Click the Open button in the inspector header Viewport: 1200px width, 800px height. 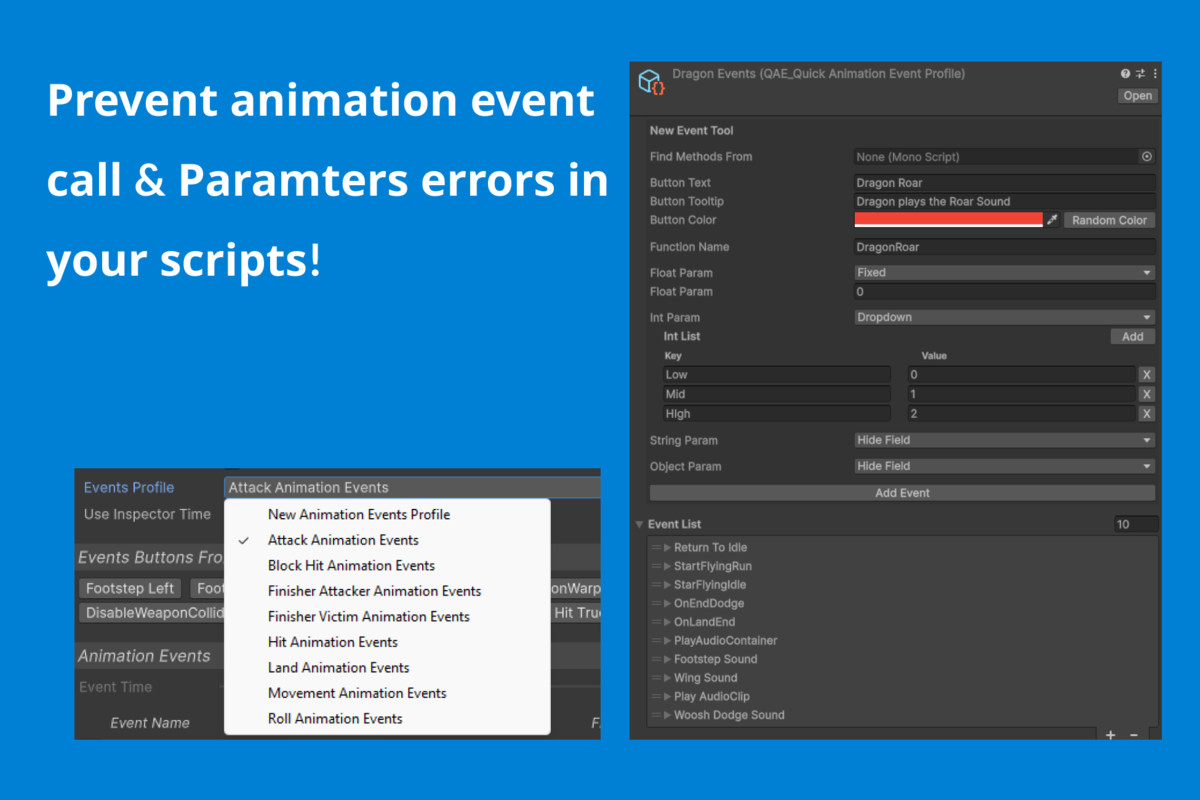pyautogui.click(x=1137, y=95)
